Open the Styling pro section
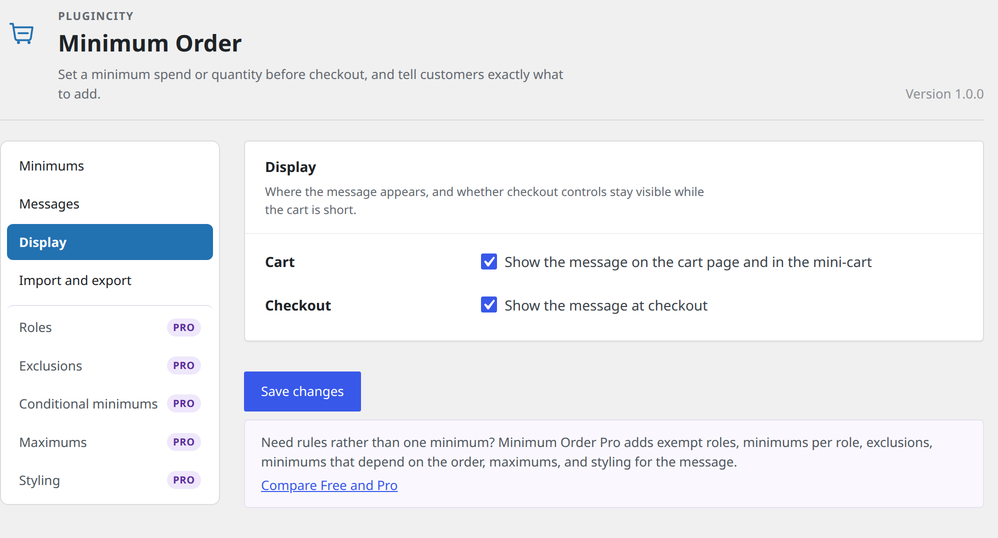 coord(109,480)
